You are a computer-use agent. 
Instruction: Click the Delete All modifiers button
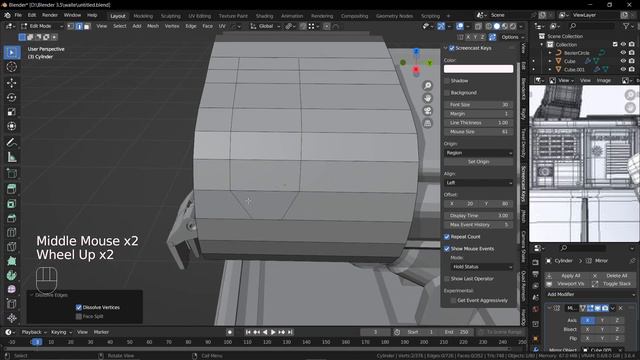pyautogui.click(x=613, y=276)
